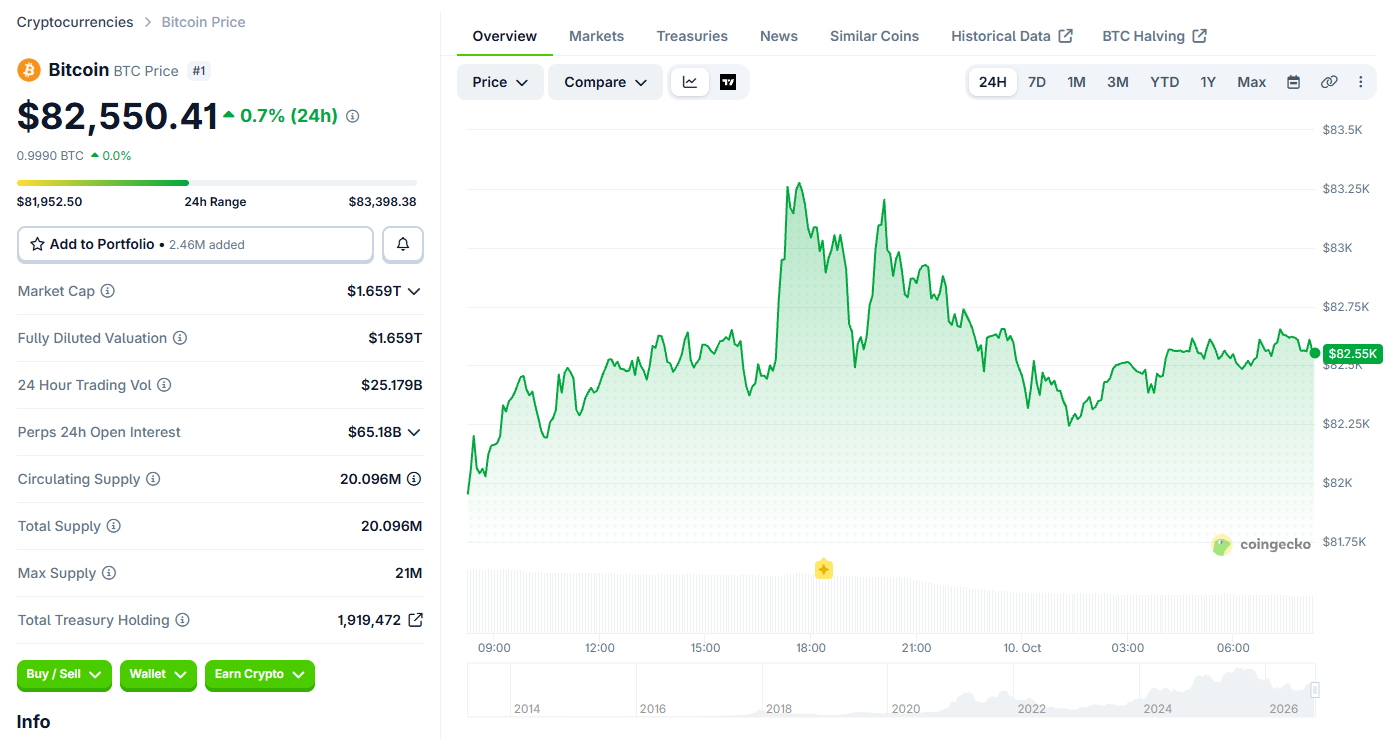Open the treasury holding external link icon

coord(415,620)
